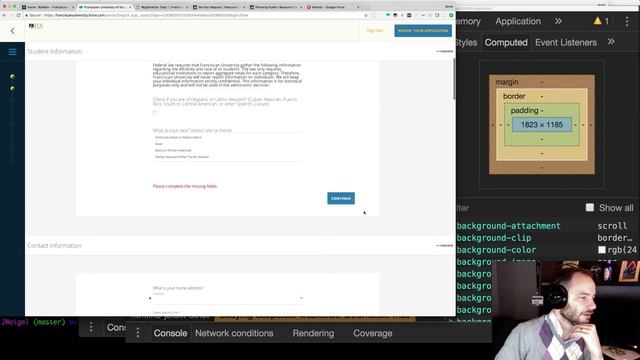Click the background-color property name

496,250
